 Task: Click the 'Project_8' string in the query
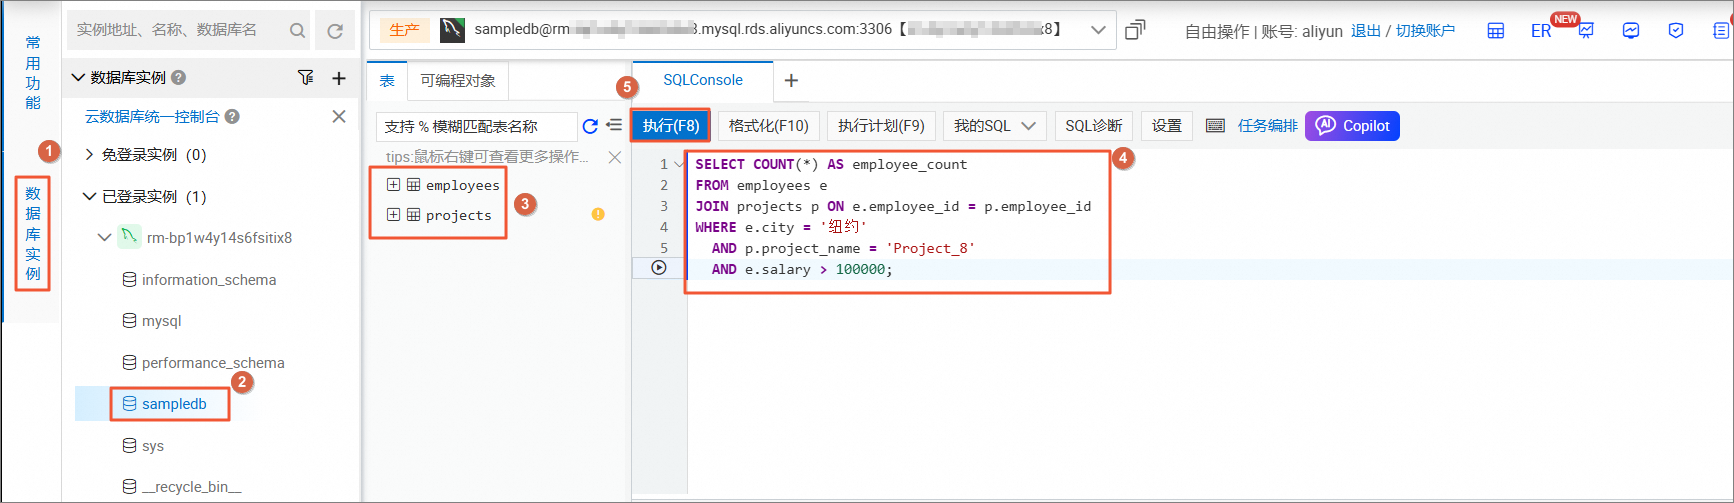point(930,248)
